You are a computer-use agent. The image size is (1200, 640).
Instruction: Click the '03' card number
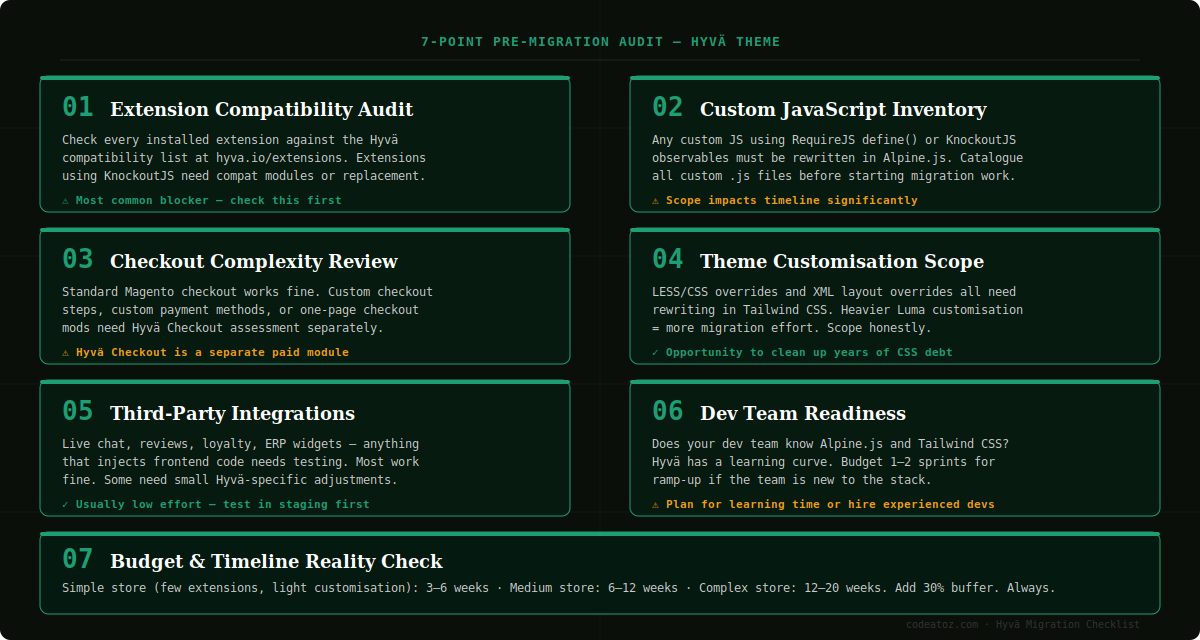point(77,259)
